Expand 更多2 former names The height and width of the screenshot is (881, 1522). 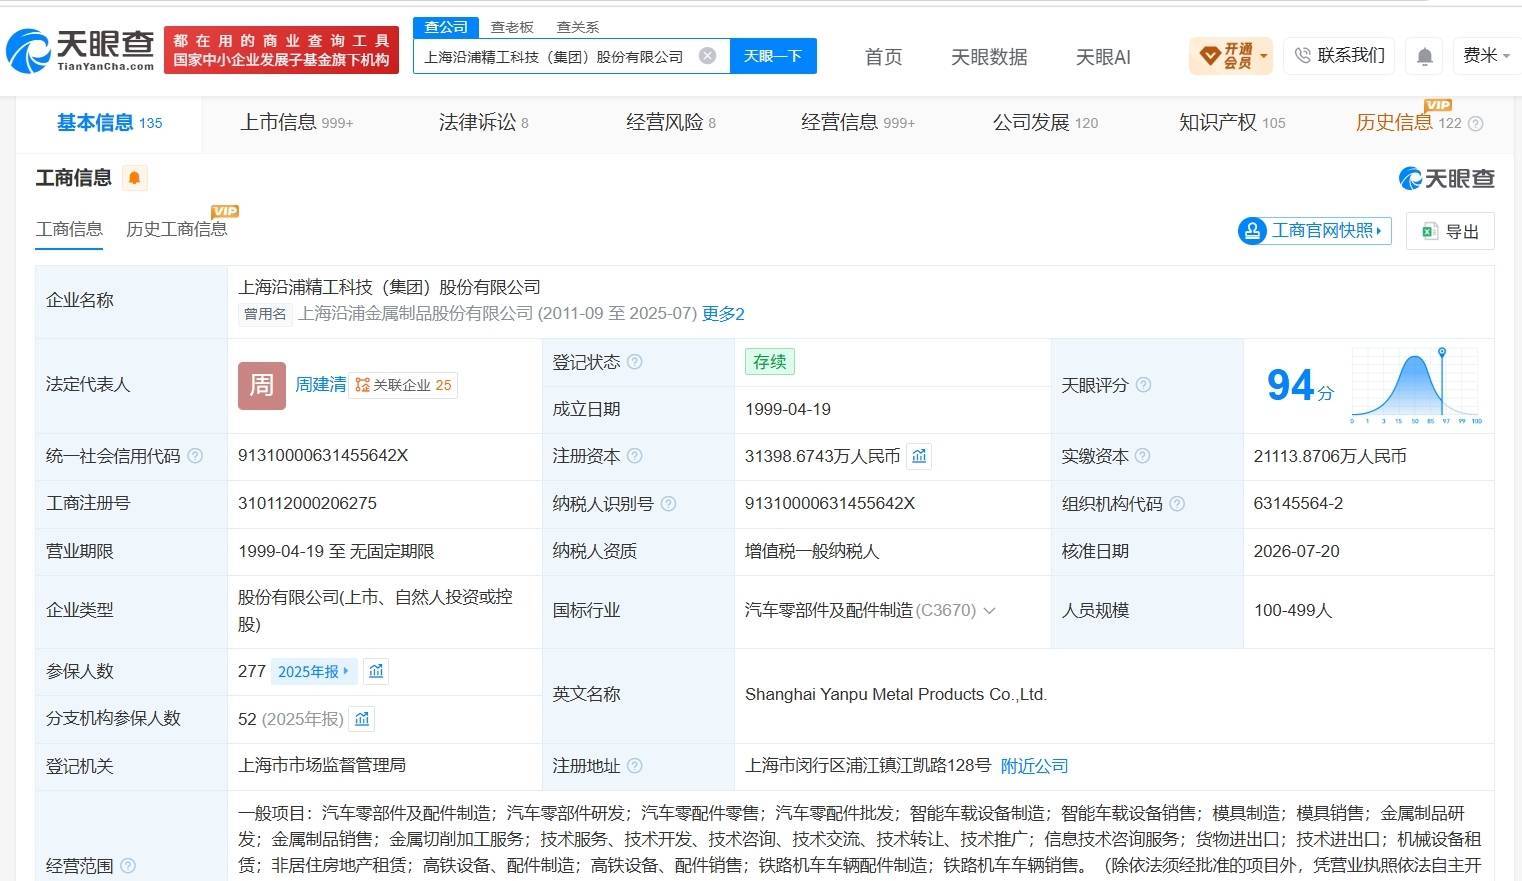point(723,314)
